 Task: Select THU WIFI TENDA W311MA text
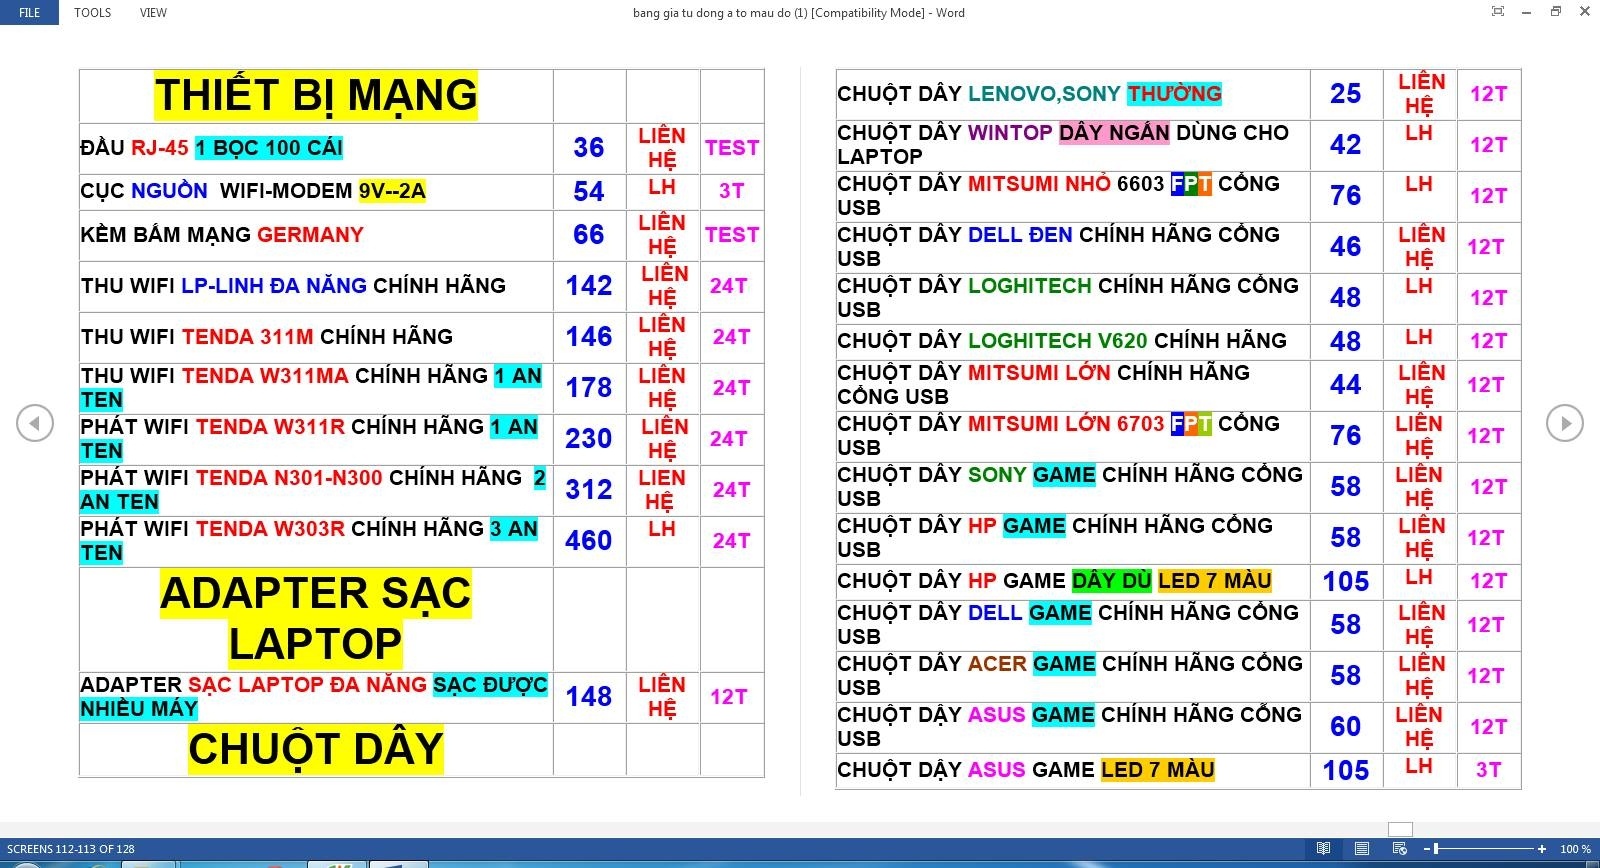(x=311, y=388)
